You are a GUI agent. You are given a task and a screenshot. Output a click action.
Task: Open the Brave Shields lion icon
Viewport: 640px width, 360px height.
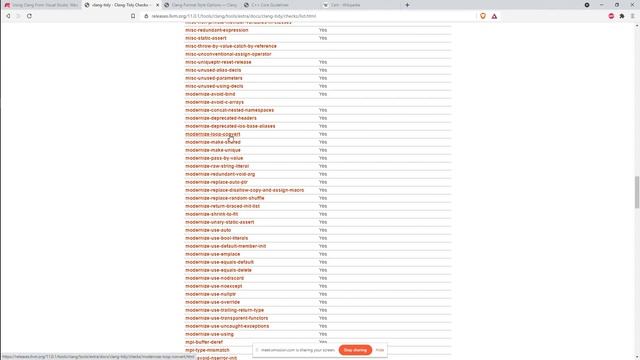tap(483, 16)
